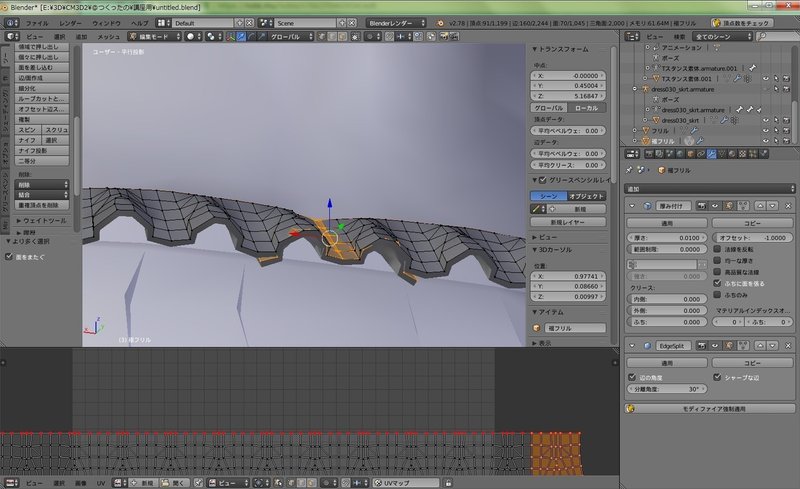Collapse the 厚み付け modifier panel
The image size is (800, 489).
click(632, 206)
